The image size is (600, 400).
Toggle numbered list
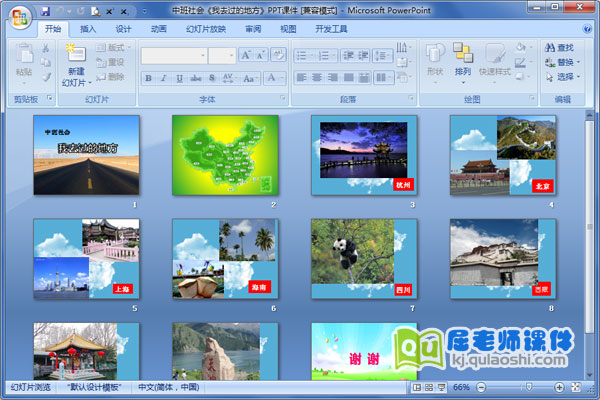point(326,56)
